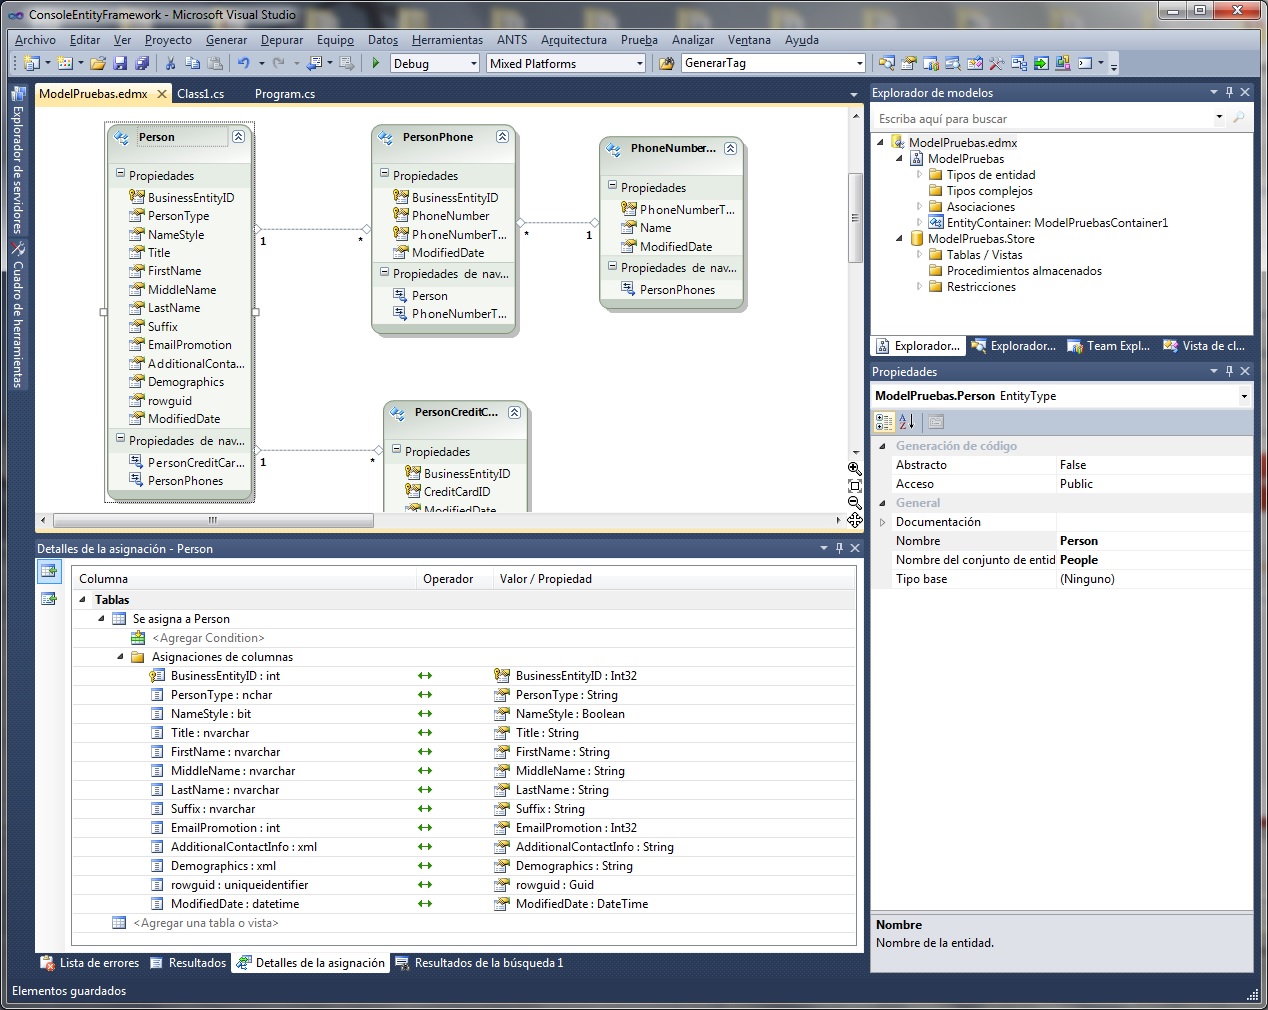This screenshot has height=1010, width=1268.
Task: Click the Undo arrow icon
Action: pyautogui.click(x=243, y=63)
